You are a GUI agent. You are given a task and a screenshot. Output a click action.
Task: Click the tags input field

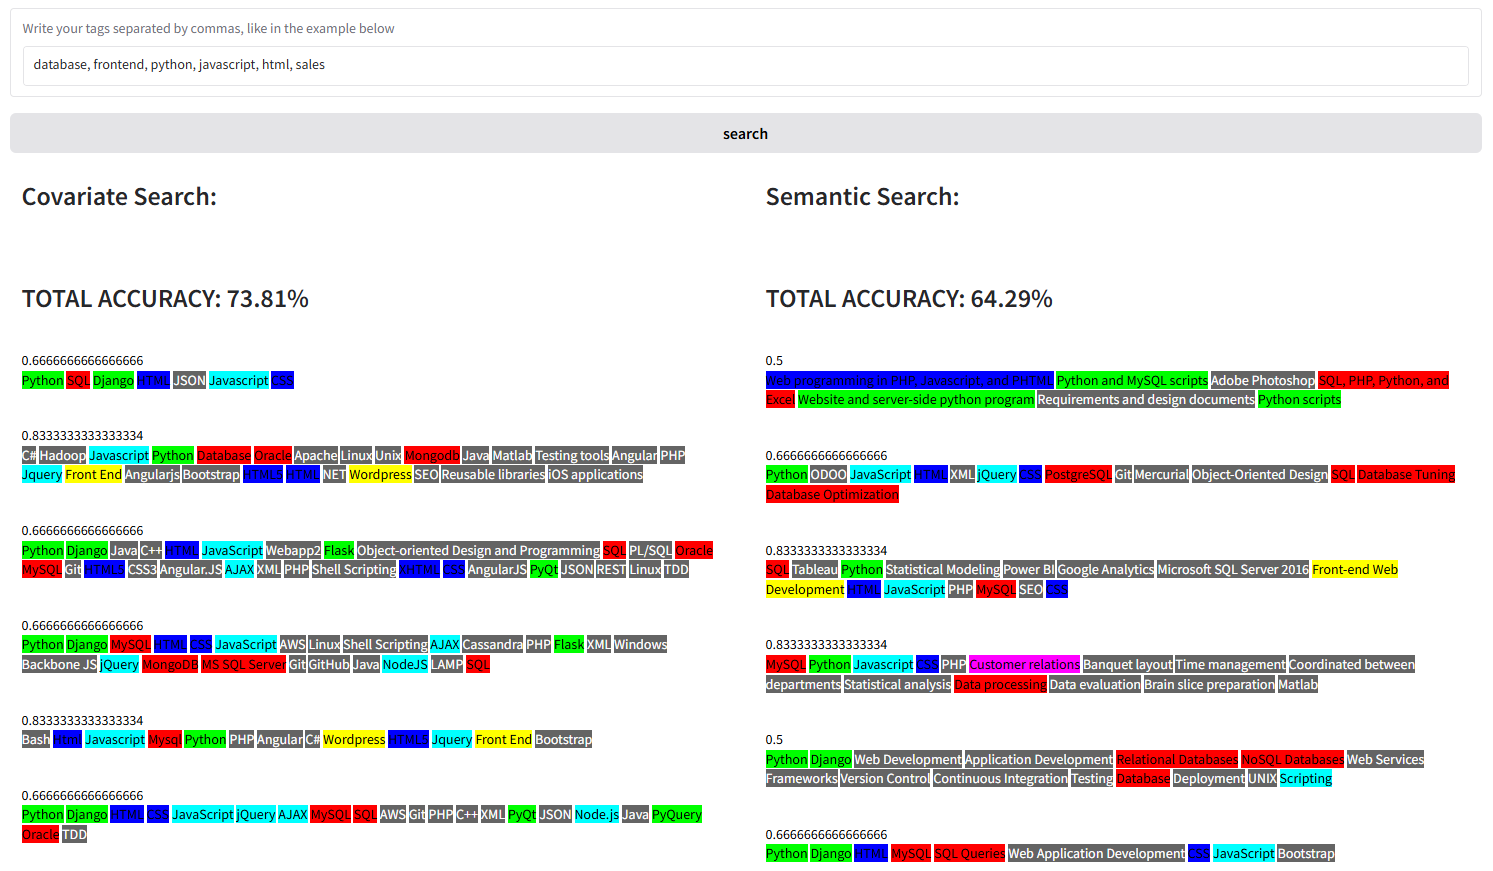[x=745, y=65]
